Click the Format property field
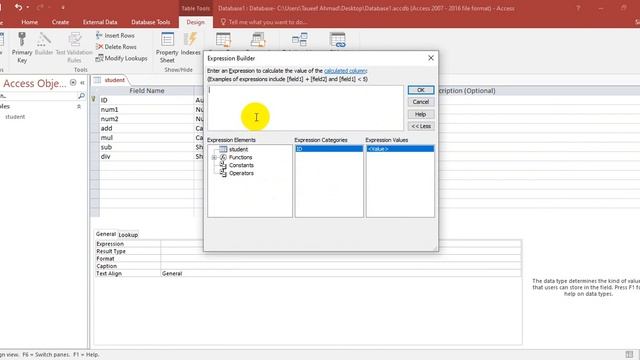The height and width of the screenshot is (360, 640). (x=341, y=258)
